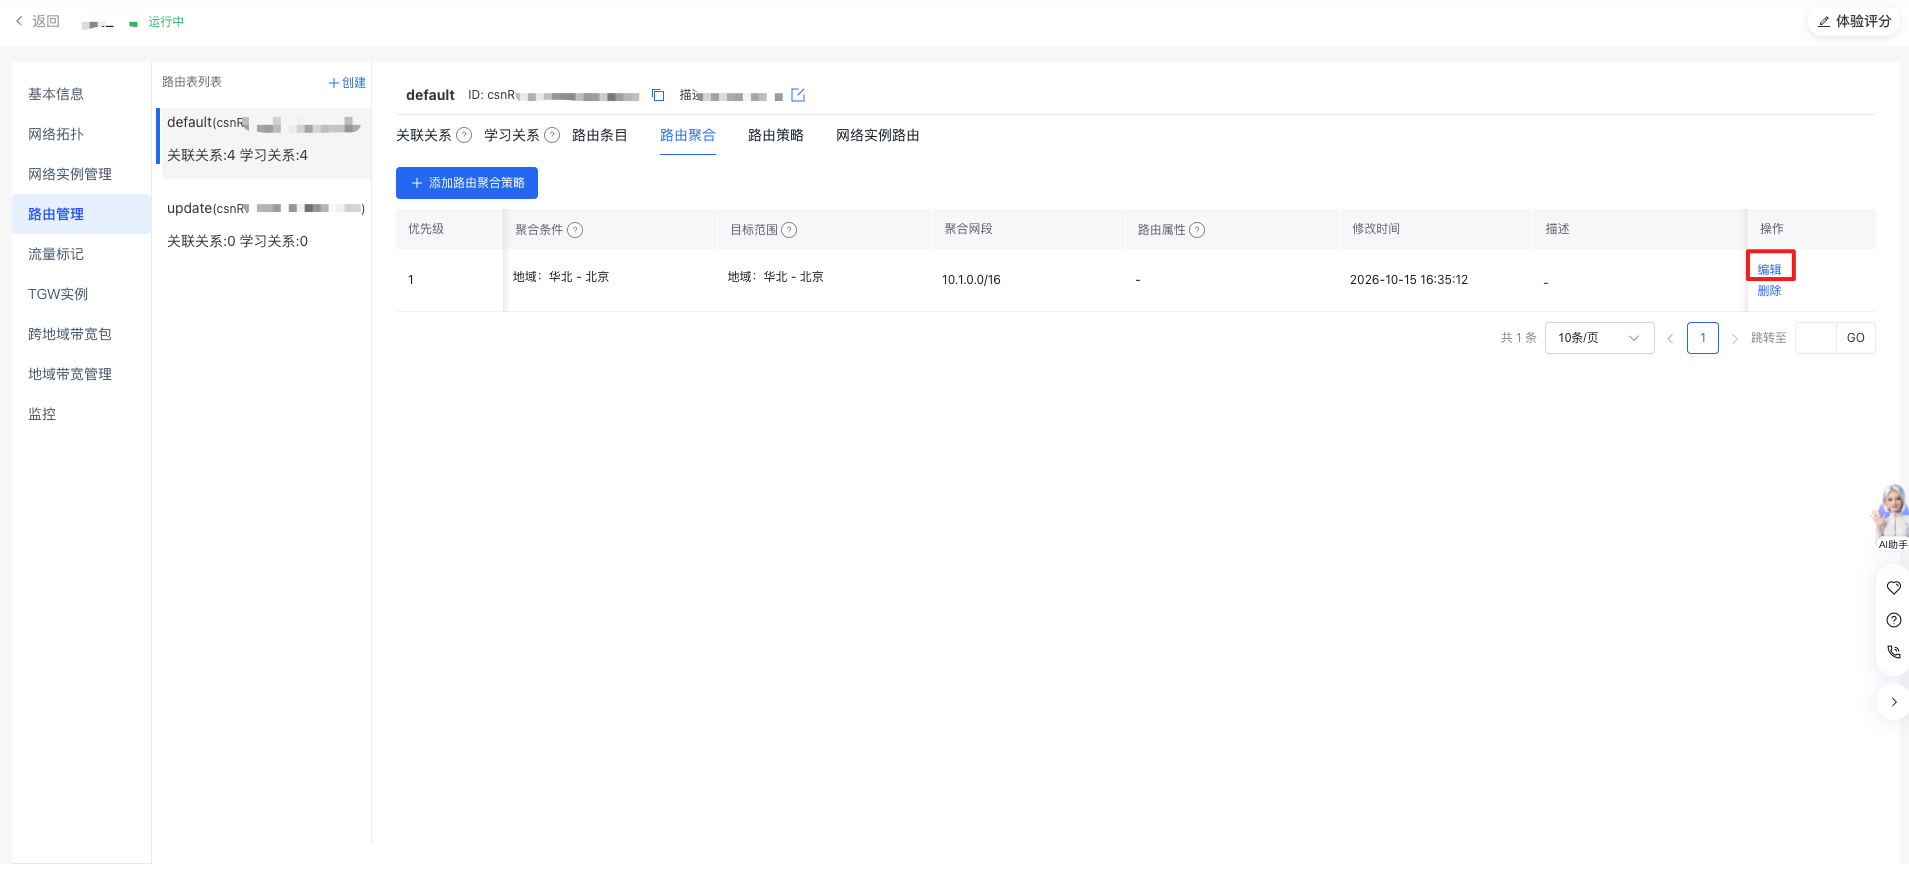Click the GO jump button
Image resolution: width=1909 pixels, height=872 pixels.
[x=1856, y=338]
